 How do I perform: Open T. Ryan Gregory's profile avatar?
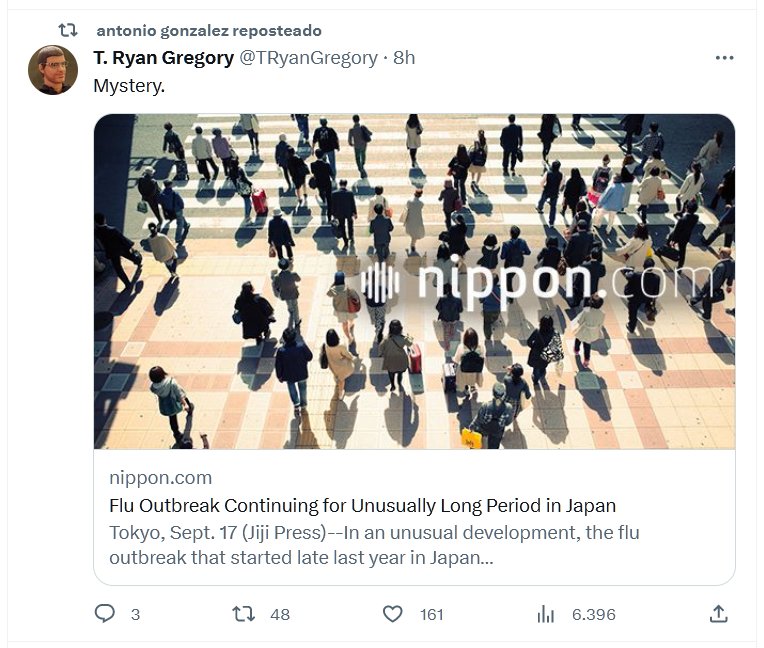click(x=53, y=70)
